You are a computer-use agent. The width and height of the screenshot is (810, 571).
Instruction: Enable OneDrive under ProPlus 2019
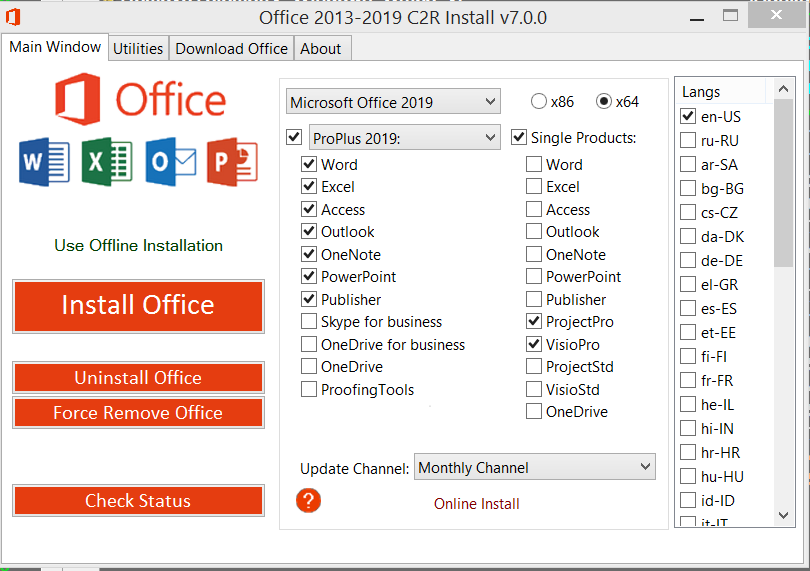[x=309, y=366]
